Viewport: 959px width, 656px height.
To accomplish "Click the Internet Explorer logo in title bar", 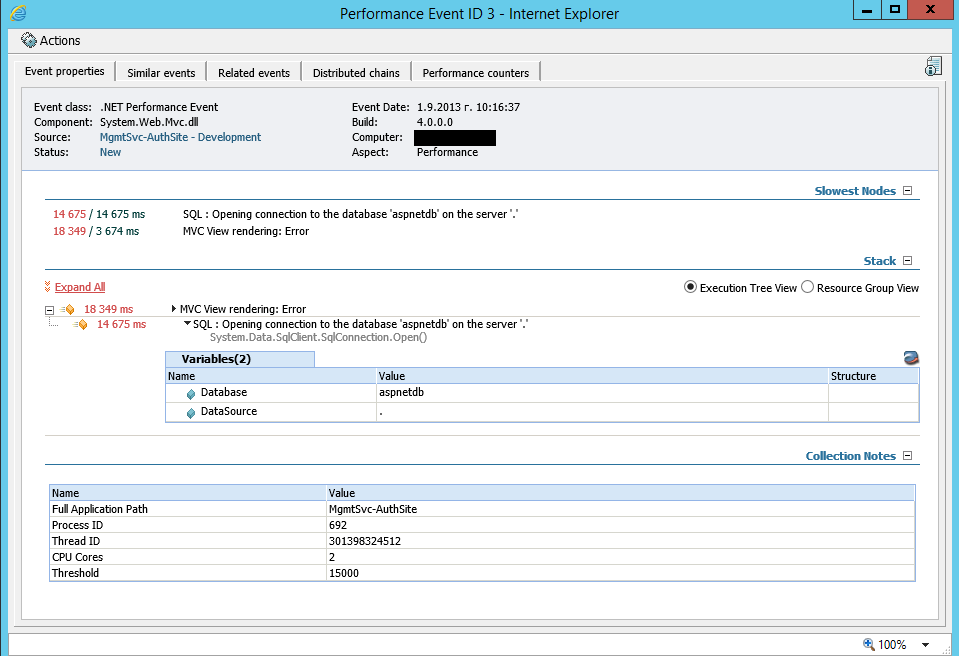I will pos(17,13).
